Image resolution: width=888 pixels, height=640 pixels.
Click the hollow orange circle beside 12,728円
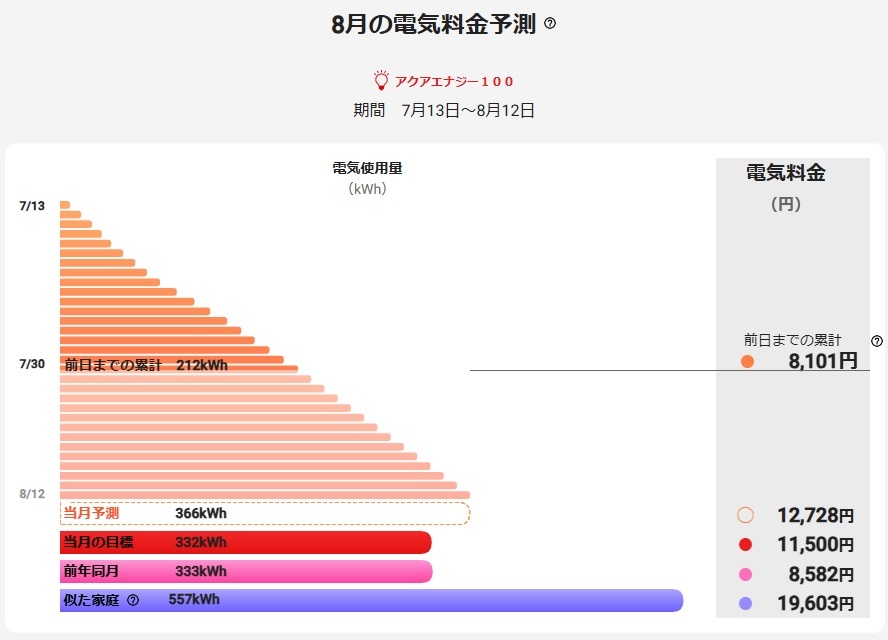tap(745, 516)
